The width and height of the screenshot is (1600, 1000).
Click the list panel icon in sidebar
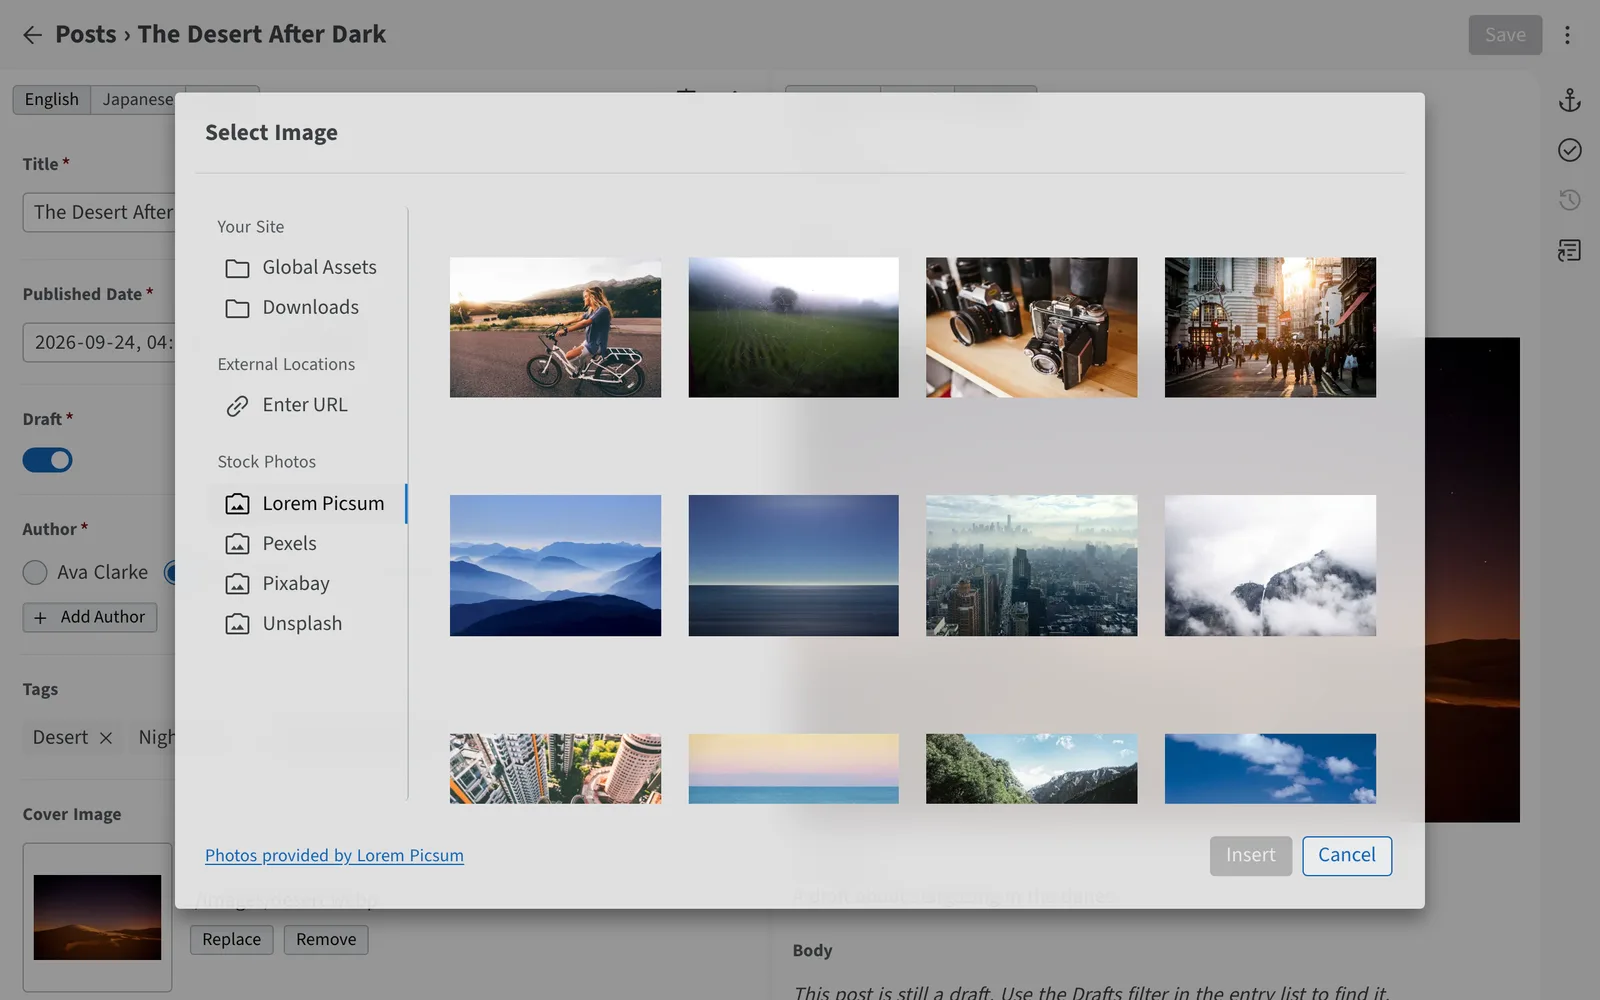pos(1570,250)
